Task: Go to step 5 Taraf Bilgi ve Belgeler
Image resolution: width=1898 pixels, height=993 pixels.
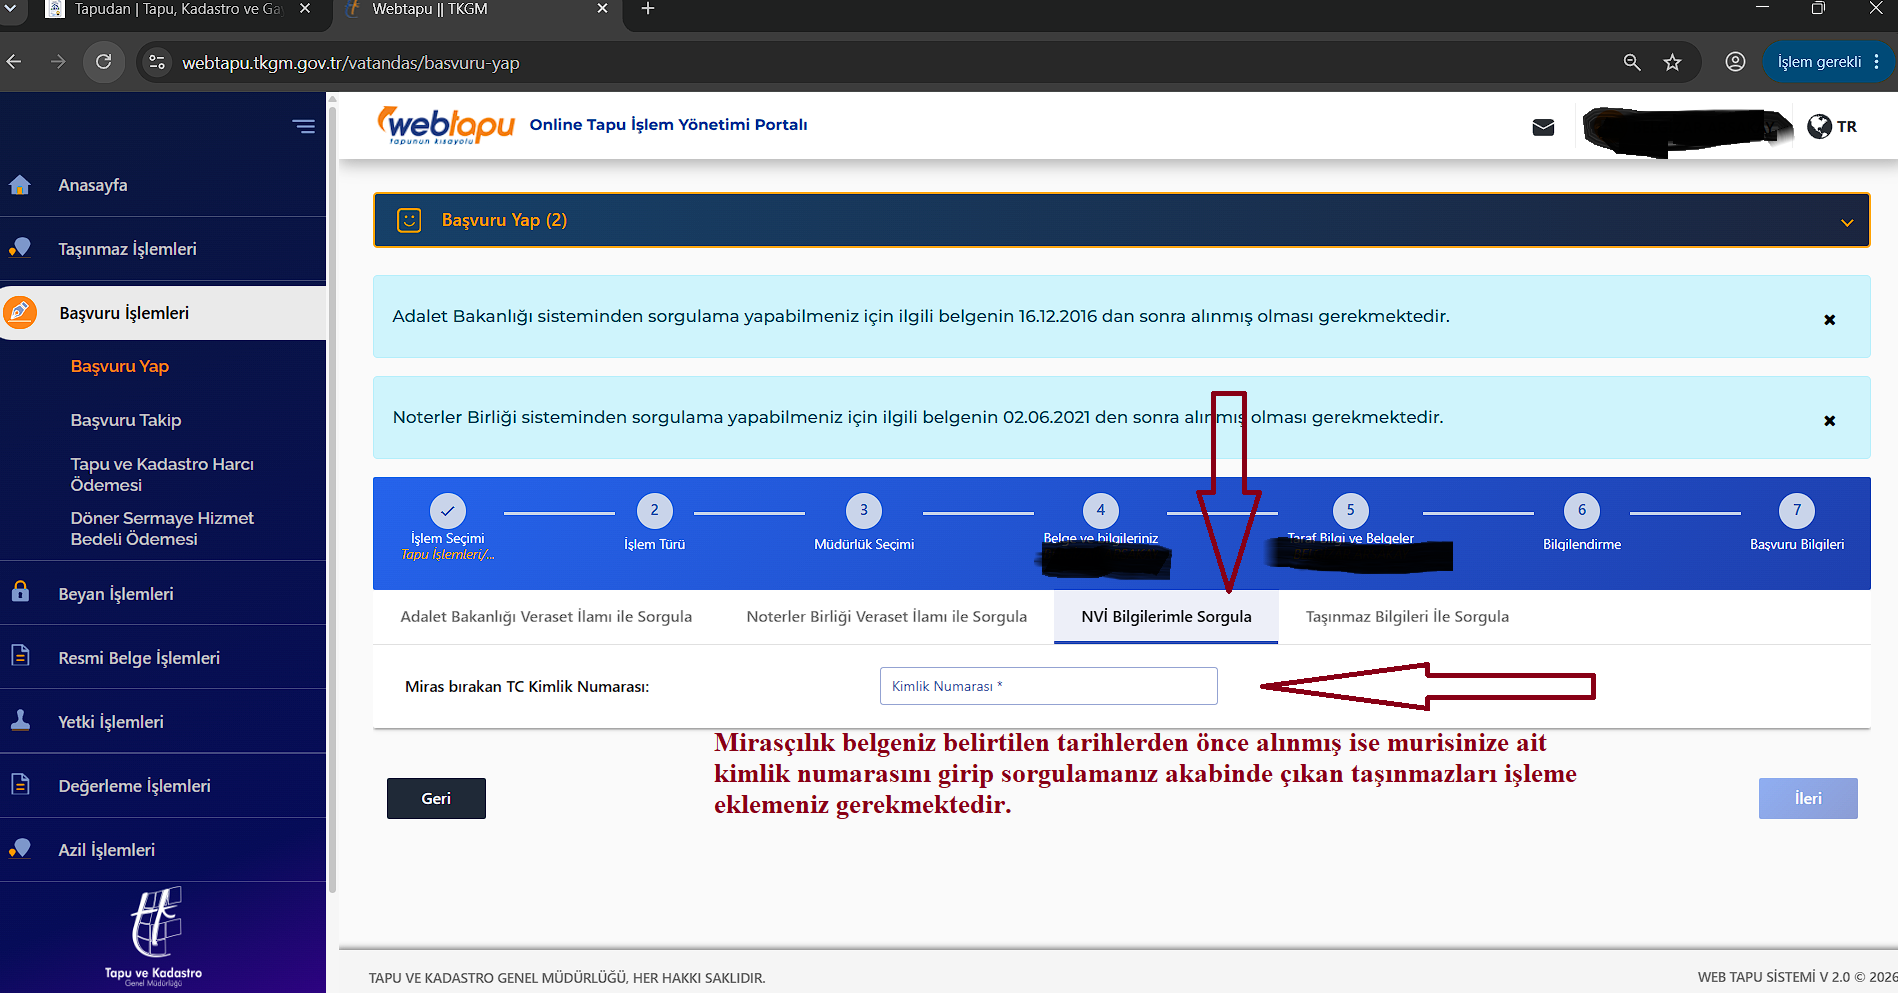Action: [x=1350, y=510]
